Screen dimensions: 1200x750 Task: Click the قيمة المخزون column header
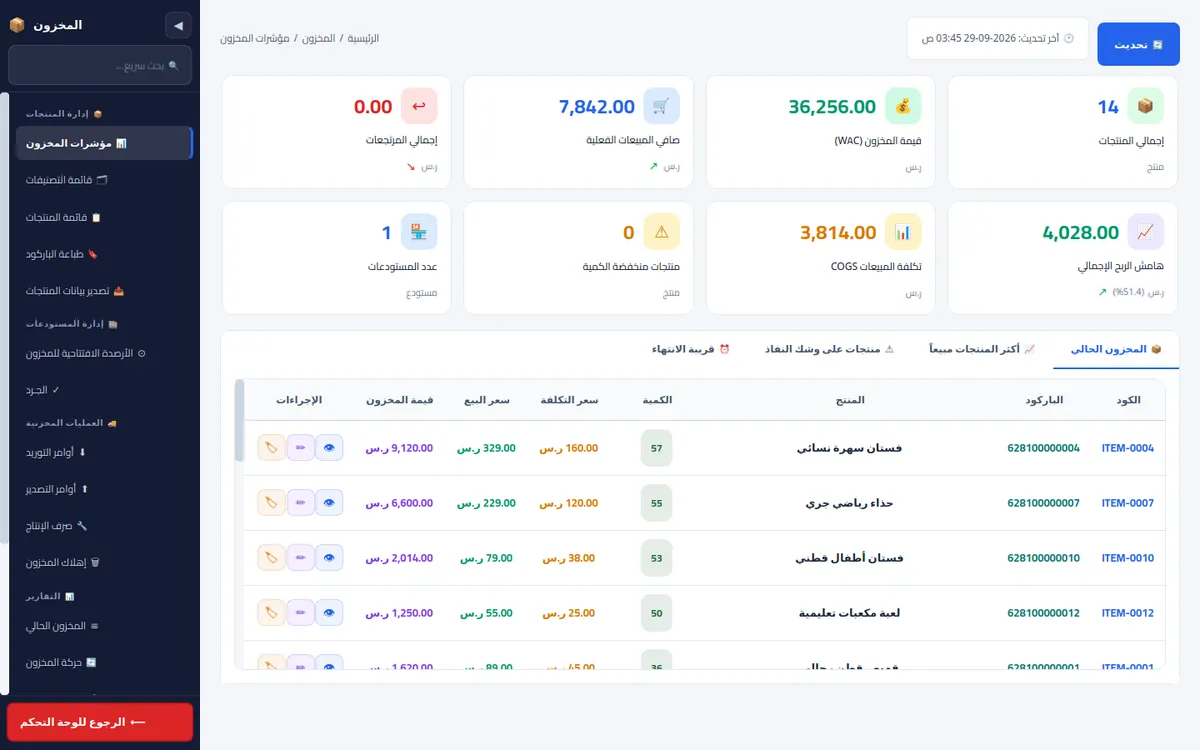(400, 400)
